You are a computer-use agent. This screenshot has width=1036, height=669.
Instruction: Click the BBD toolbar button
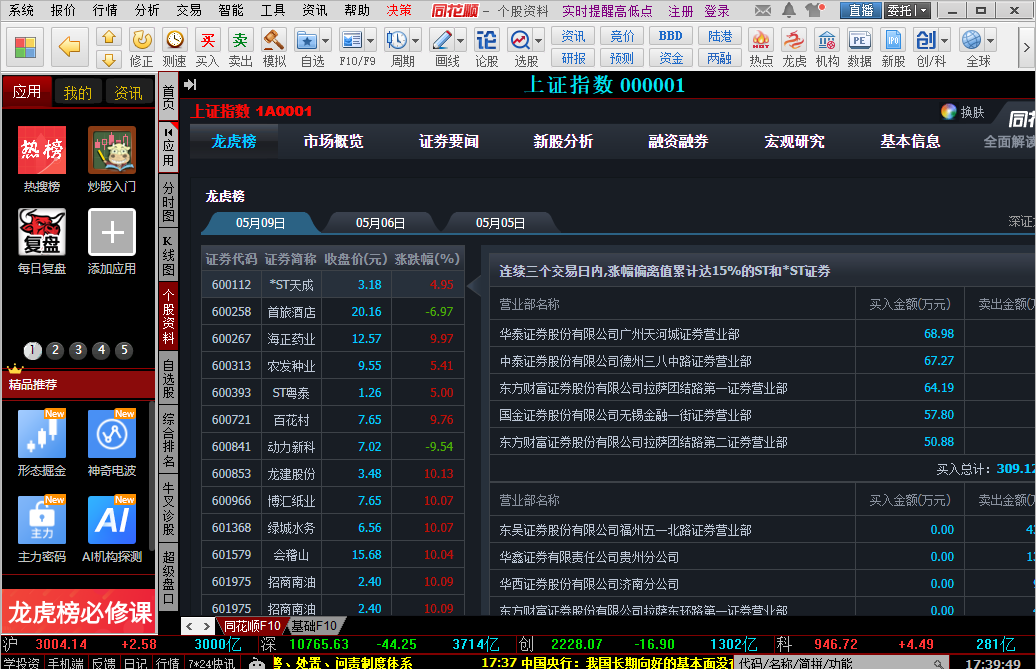(671, 36)
